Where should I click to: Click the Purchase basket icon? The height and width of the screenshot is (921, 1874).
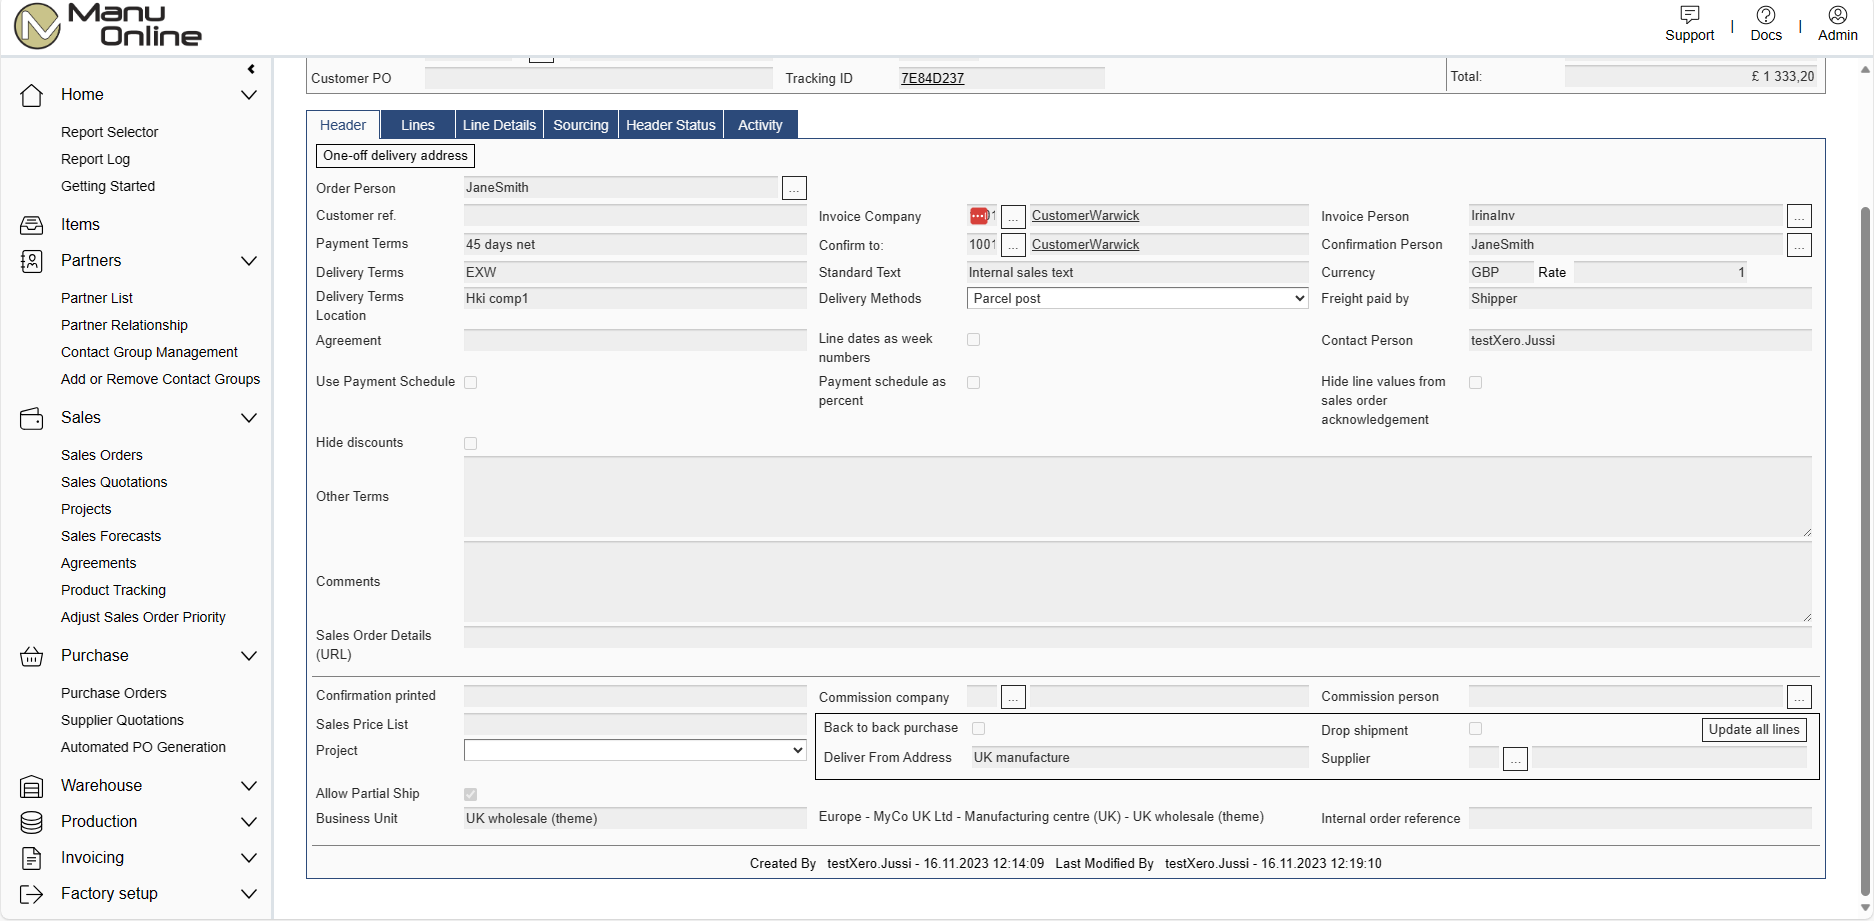tap(32, 656)
